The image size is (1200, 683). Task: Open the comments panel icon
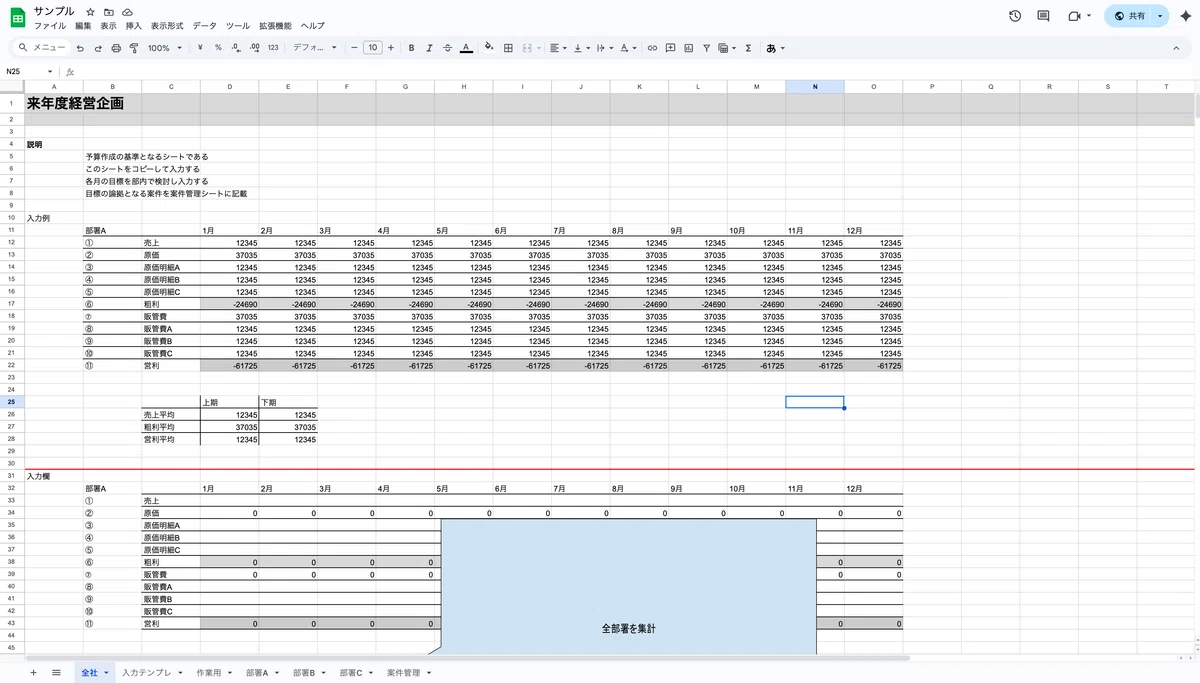click(x=1044, y=16)
